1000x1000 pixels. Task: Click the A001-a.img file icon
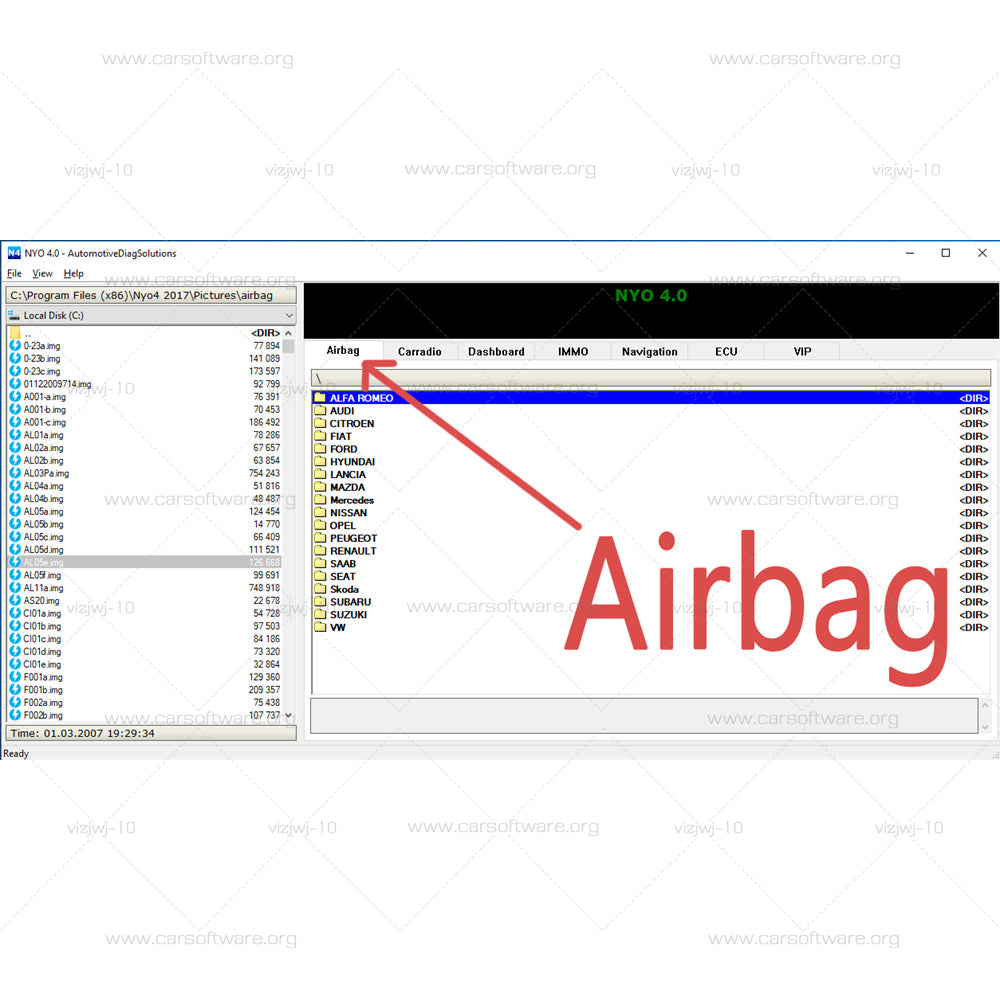pos(15,397)
